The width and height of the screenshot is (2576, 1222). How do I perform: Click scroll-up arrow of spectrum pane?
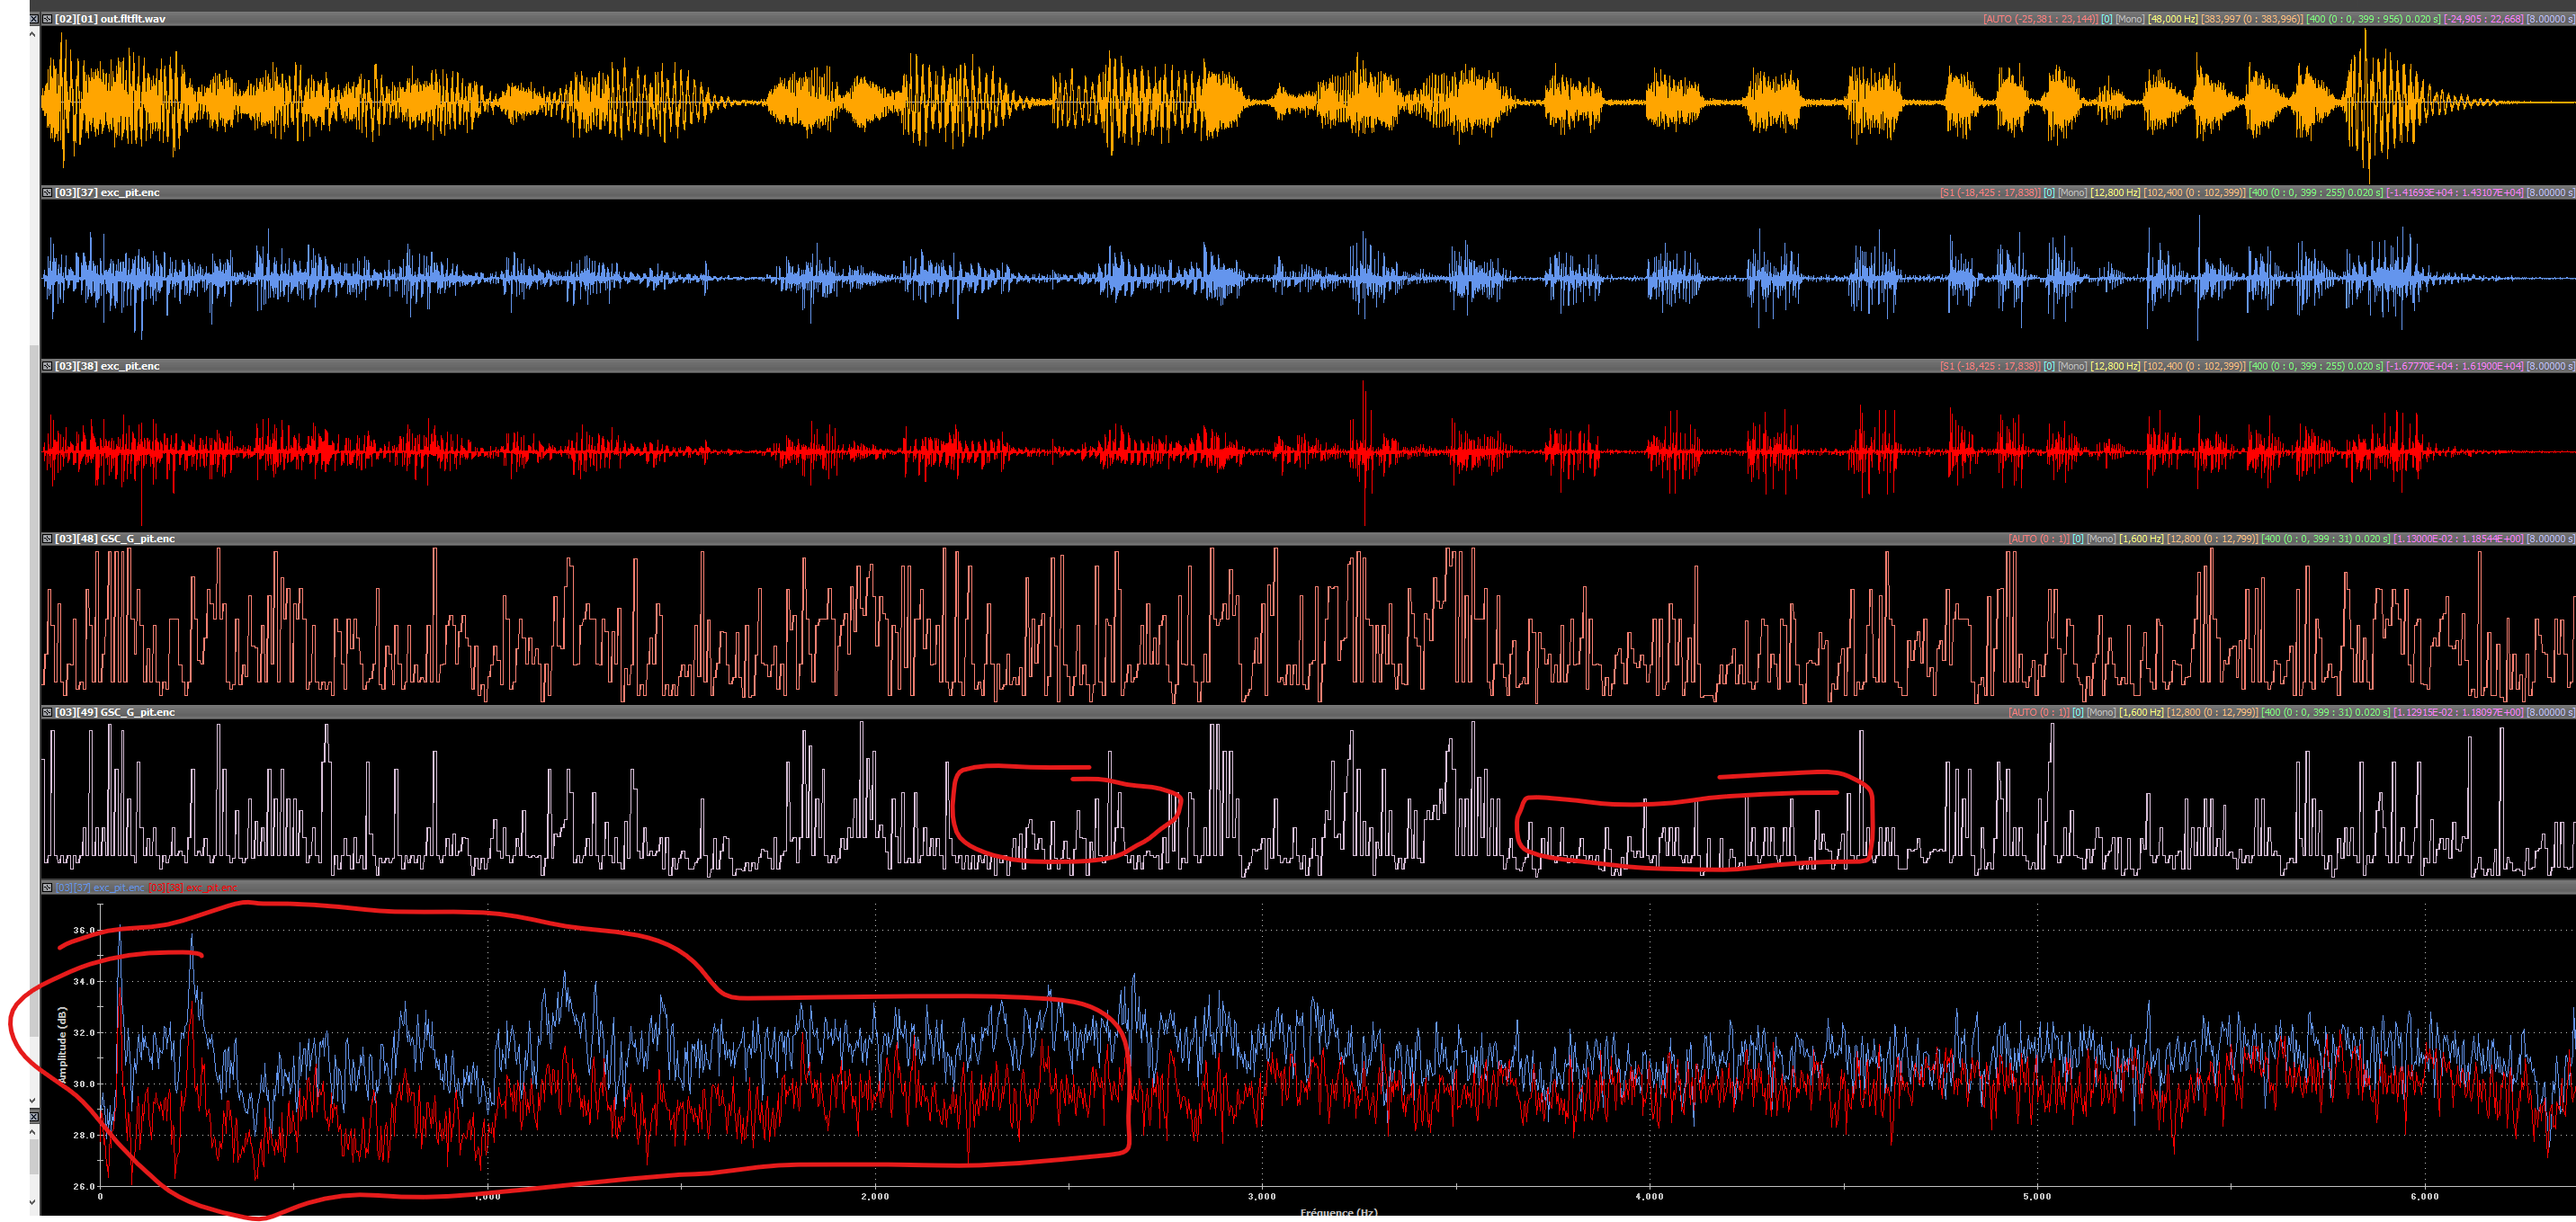[33, 1133]
